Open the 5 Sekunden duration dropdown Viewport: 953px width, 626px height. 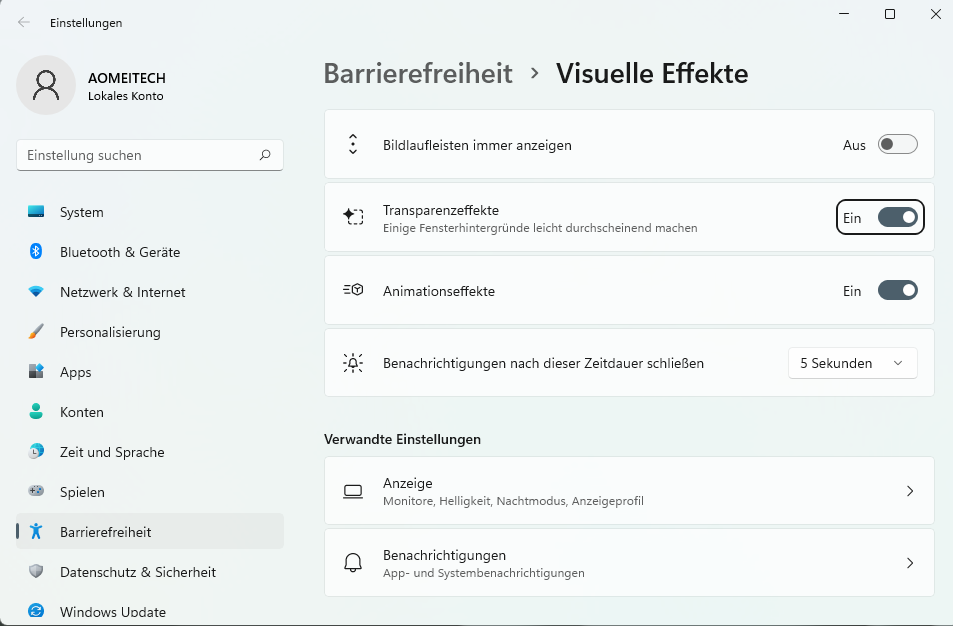pos(852,363)
